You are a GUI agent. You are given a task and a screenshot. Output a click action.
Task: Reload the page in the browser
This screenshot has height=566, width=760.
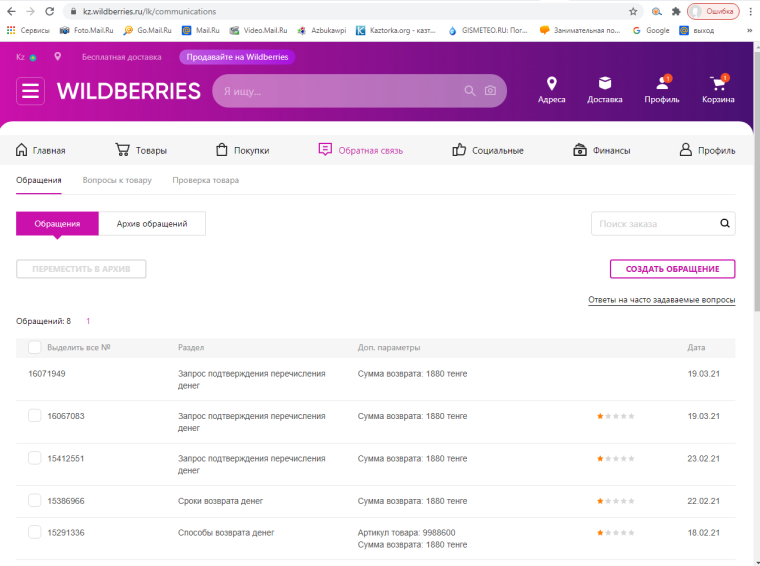coord(49,11)
